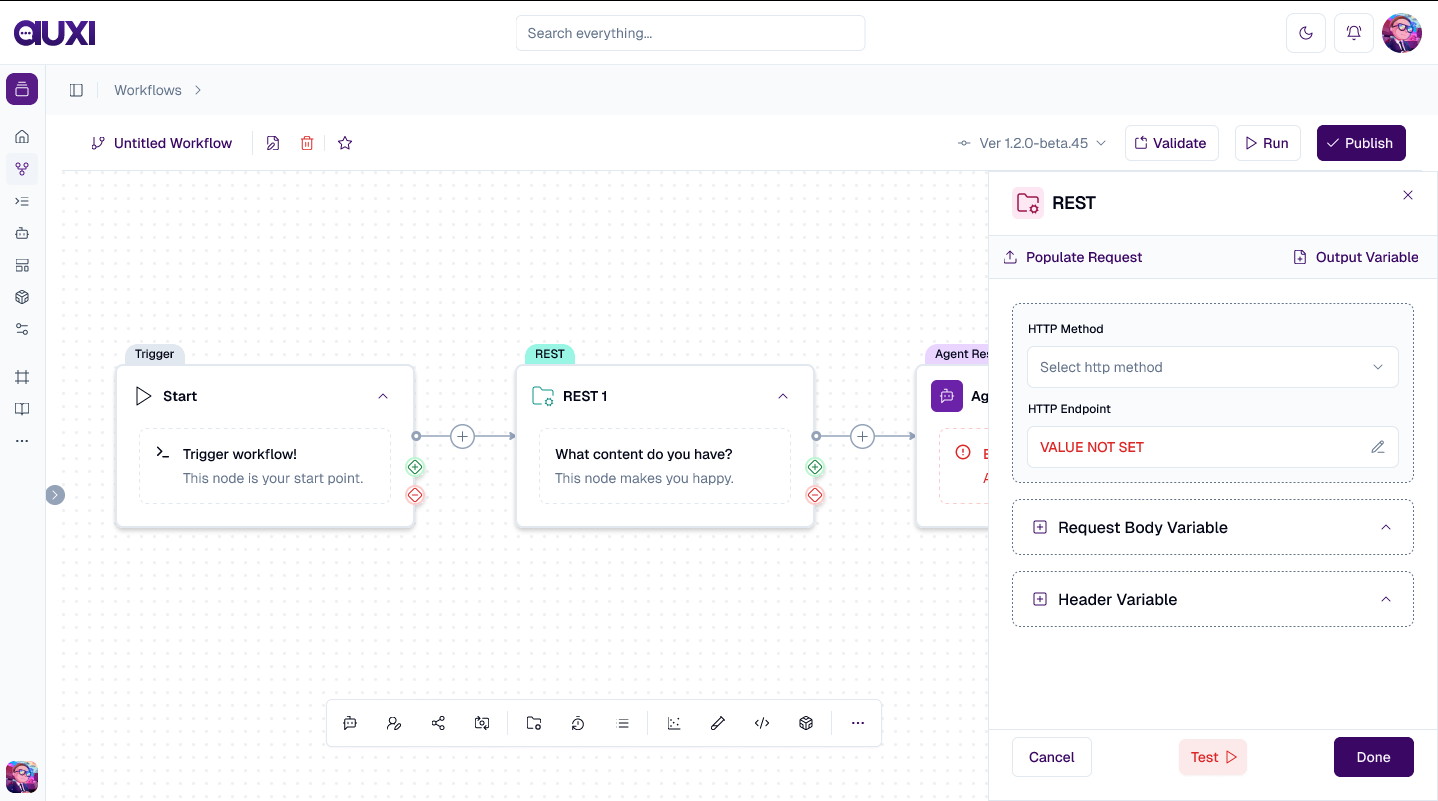Click the red trash delete workflow icon
The width and height of the screenshot is (1438, 801).
point(307,143)
